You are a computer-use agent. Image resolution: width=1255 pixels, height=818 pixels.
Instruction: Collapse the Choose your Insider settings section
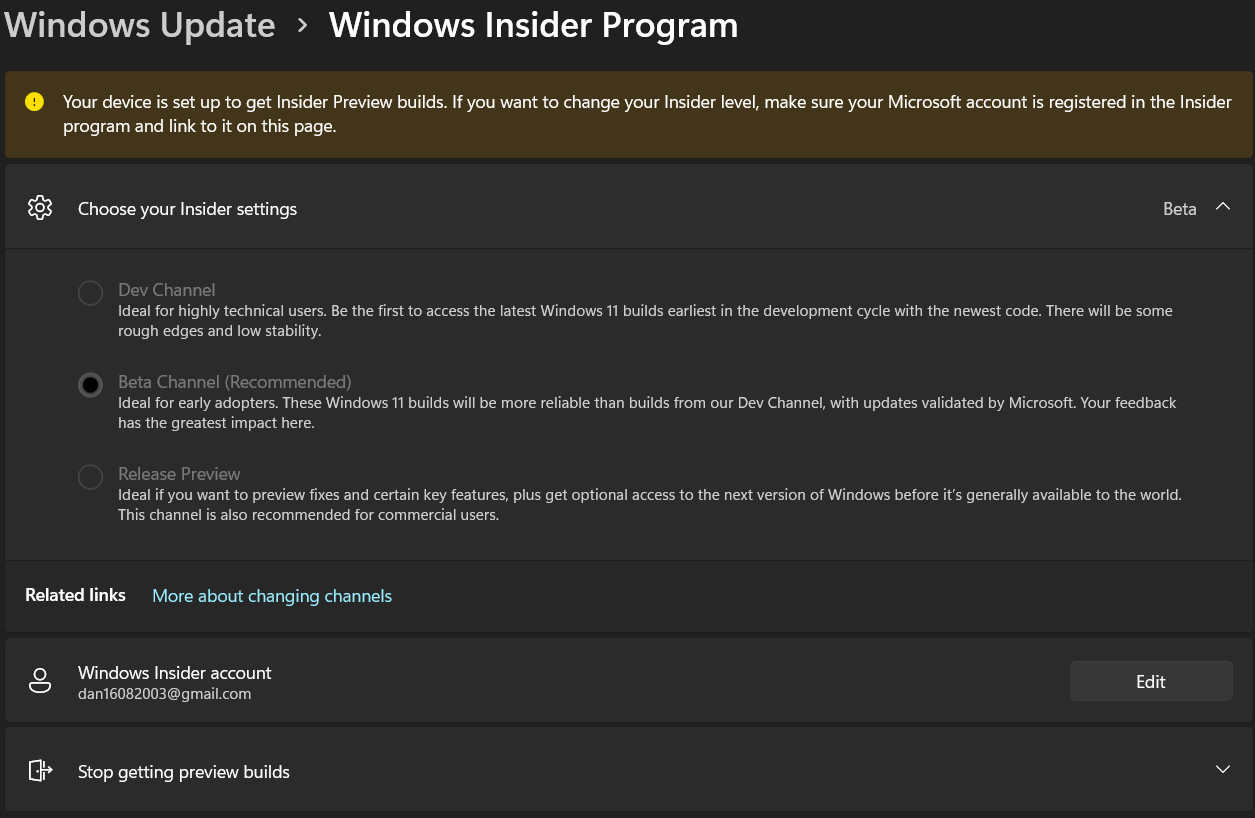point(1222,207)
